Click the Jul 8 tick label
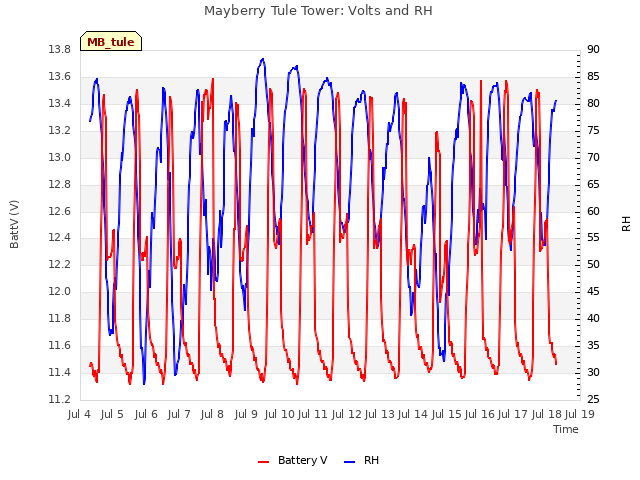Image resolution: width=640 pixels, height=480 pixels. coord(212,414)
